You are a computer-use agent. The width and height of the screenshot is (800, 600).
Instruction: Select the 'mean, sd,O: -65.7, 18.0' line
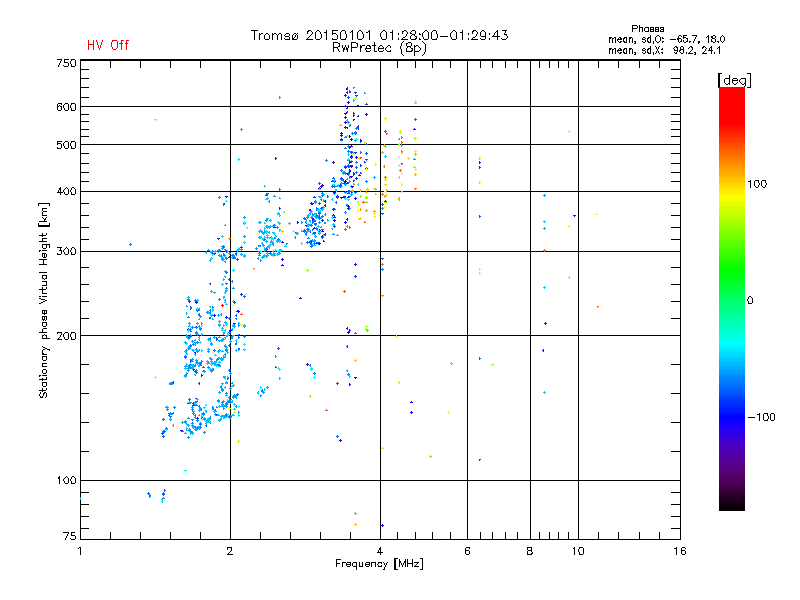coord(666,39)
